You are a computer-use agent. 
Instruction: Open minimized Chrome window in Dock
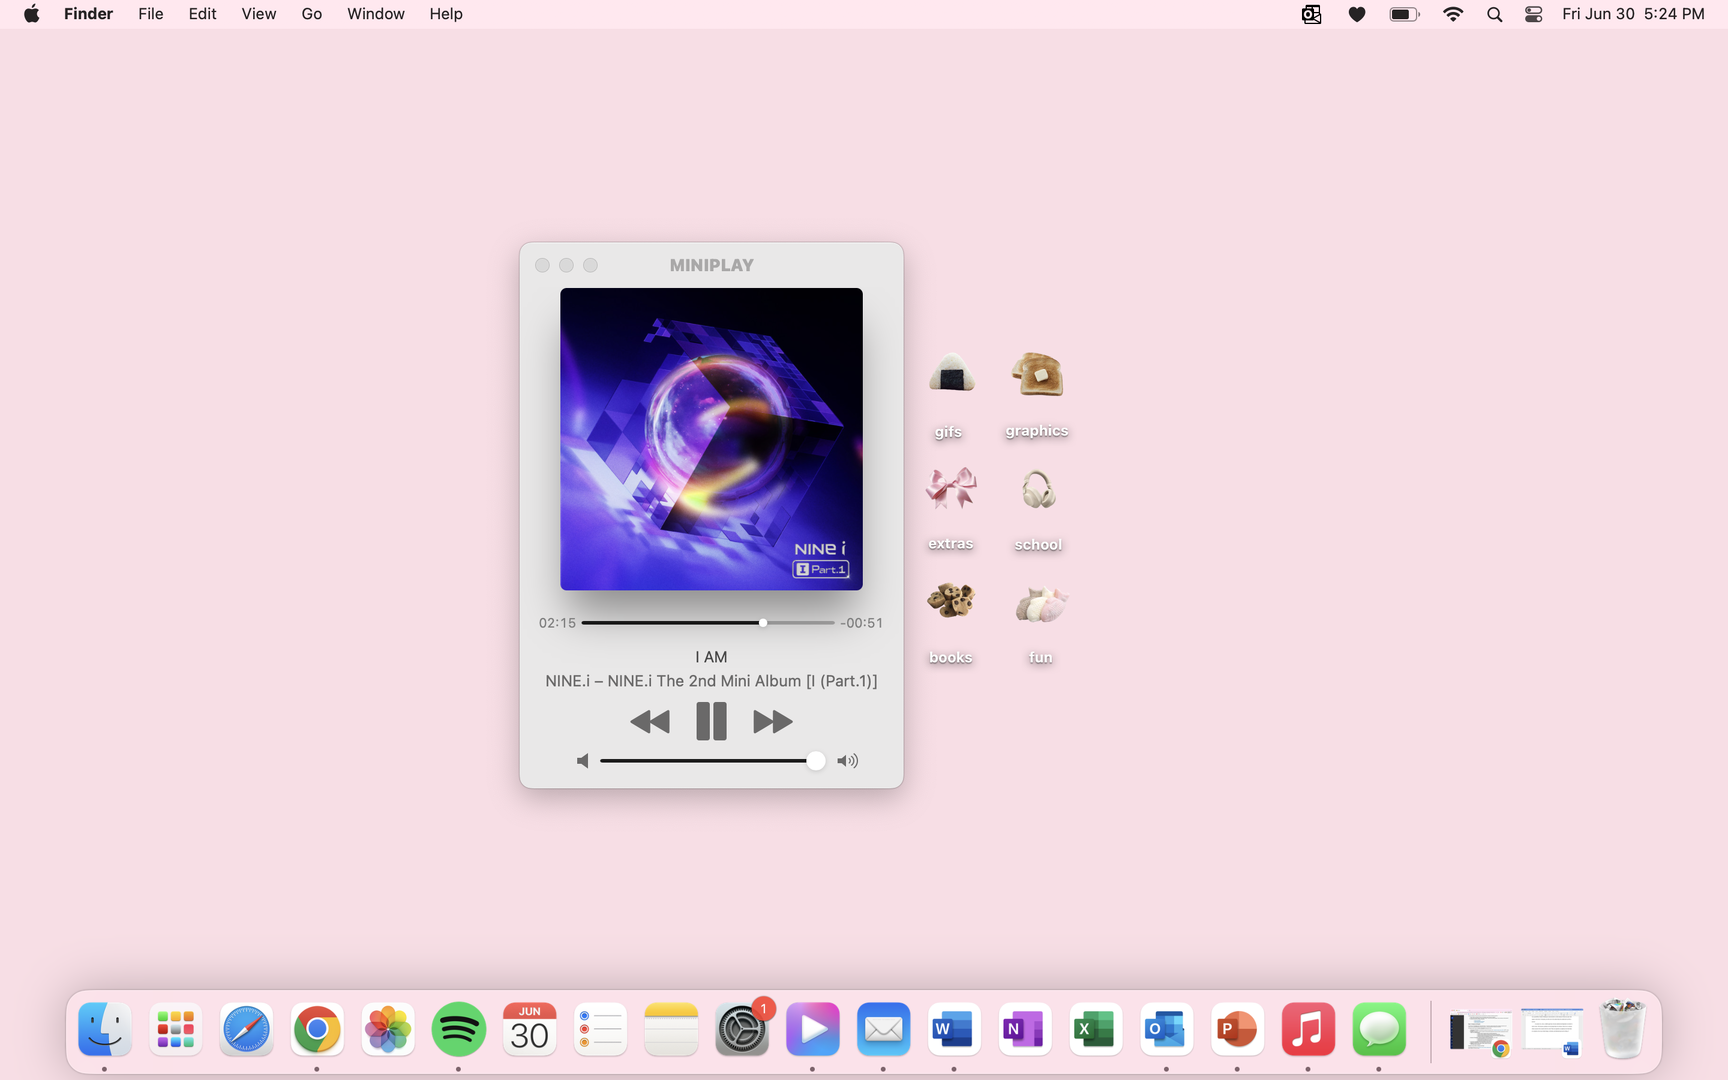pyautogui.click(x=1480, y=1032)
